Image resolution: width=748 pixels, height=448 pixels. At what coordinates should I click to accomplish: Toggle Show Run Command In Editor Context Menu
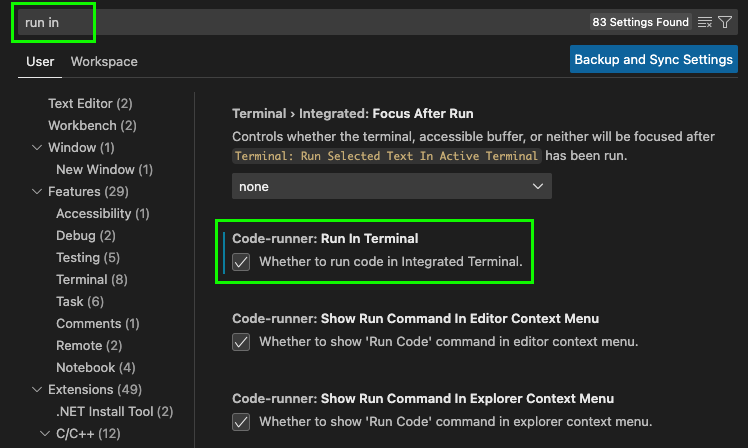coord(241,342)
